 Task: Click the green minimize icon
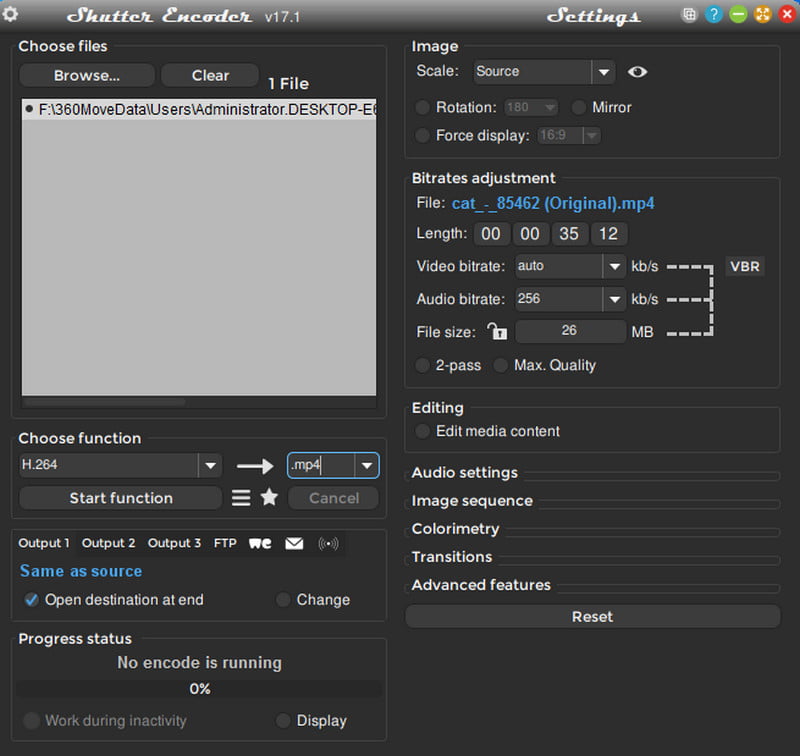pos(738,14)
